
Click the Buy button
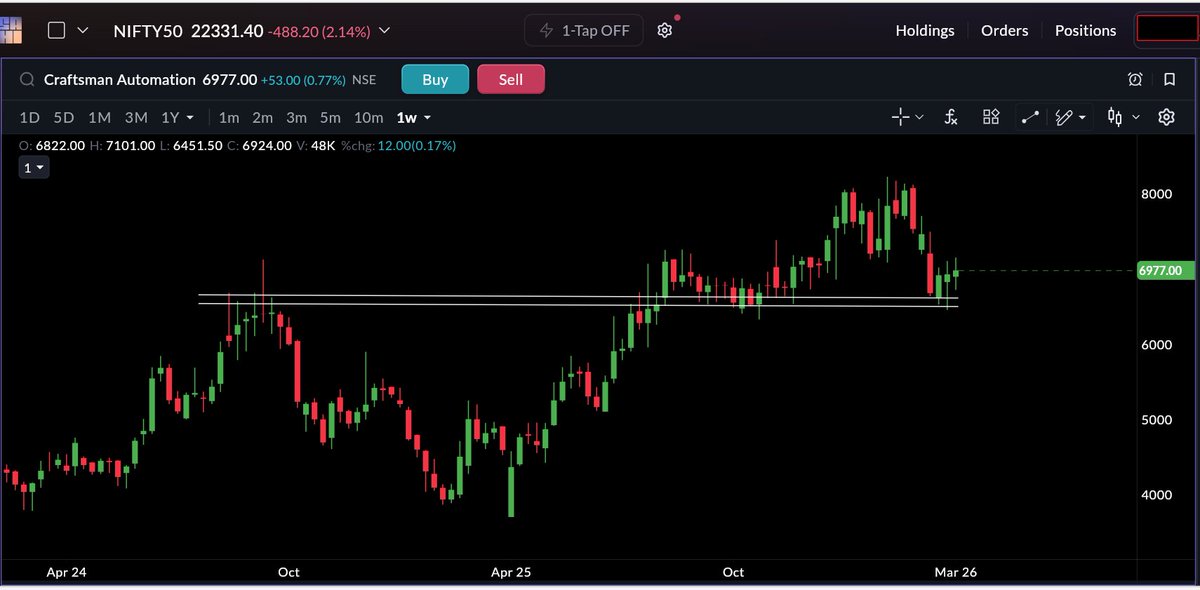click(435, 79)
